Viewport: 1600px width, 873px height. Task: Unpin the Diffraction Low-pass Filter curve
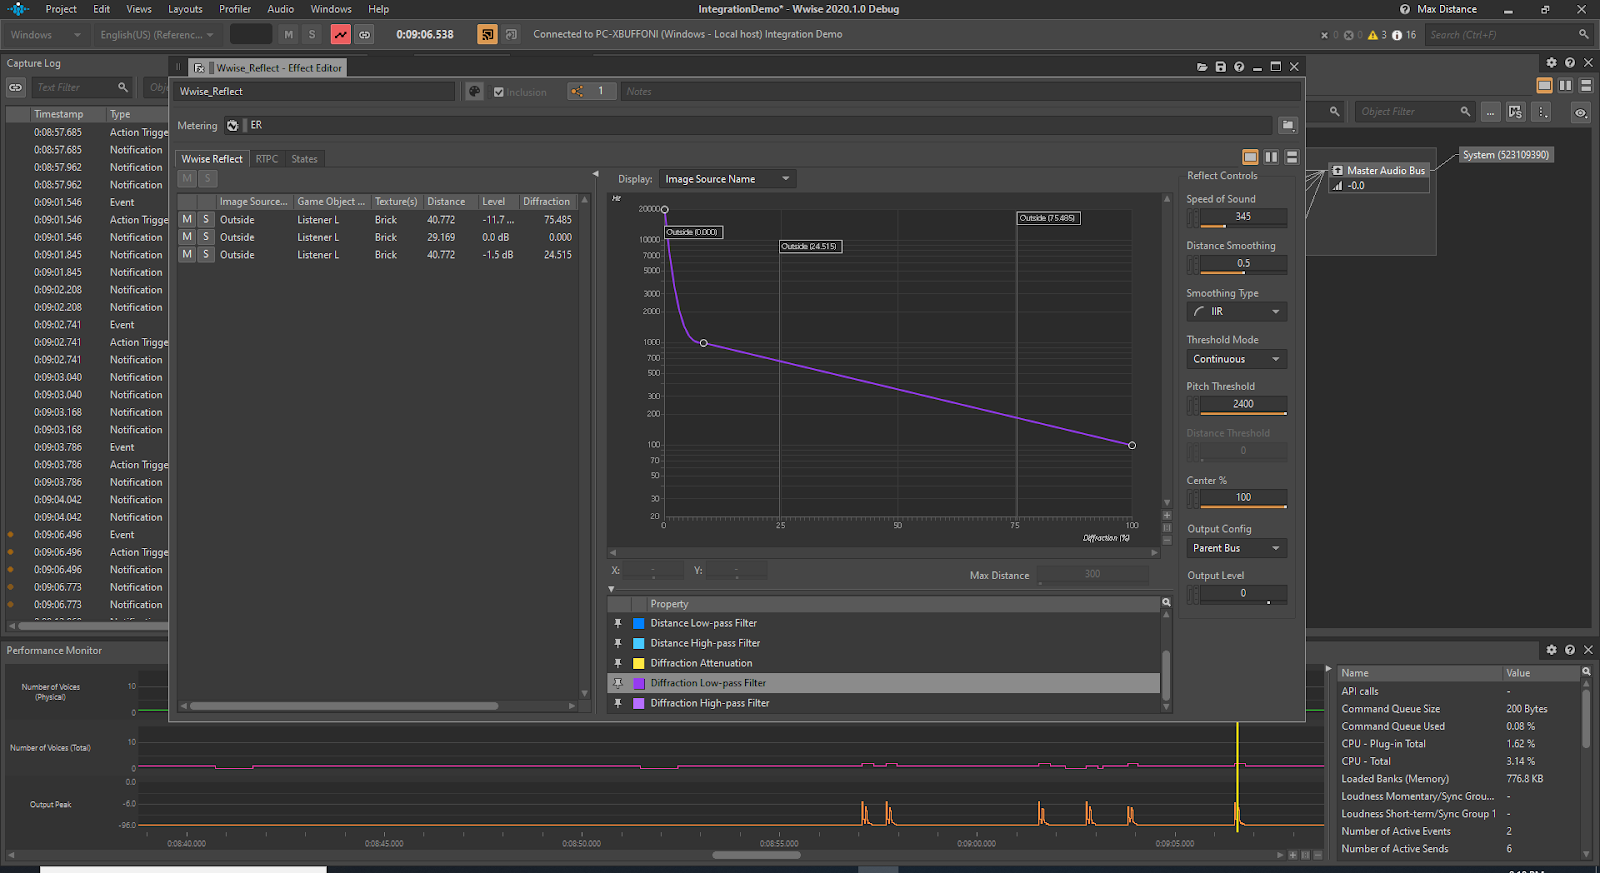(x=618, y=683)
